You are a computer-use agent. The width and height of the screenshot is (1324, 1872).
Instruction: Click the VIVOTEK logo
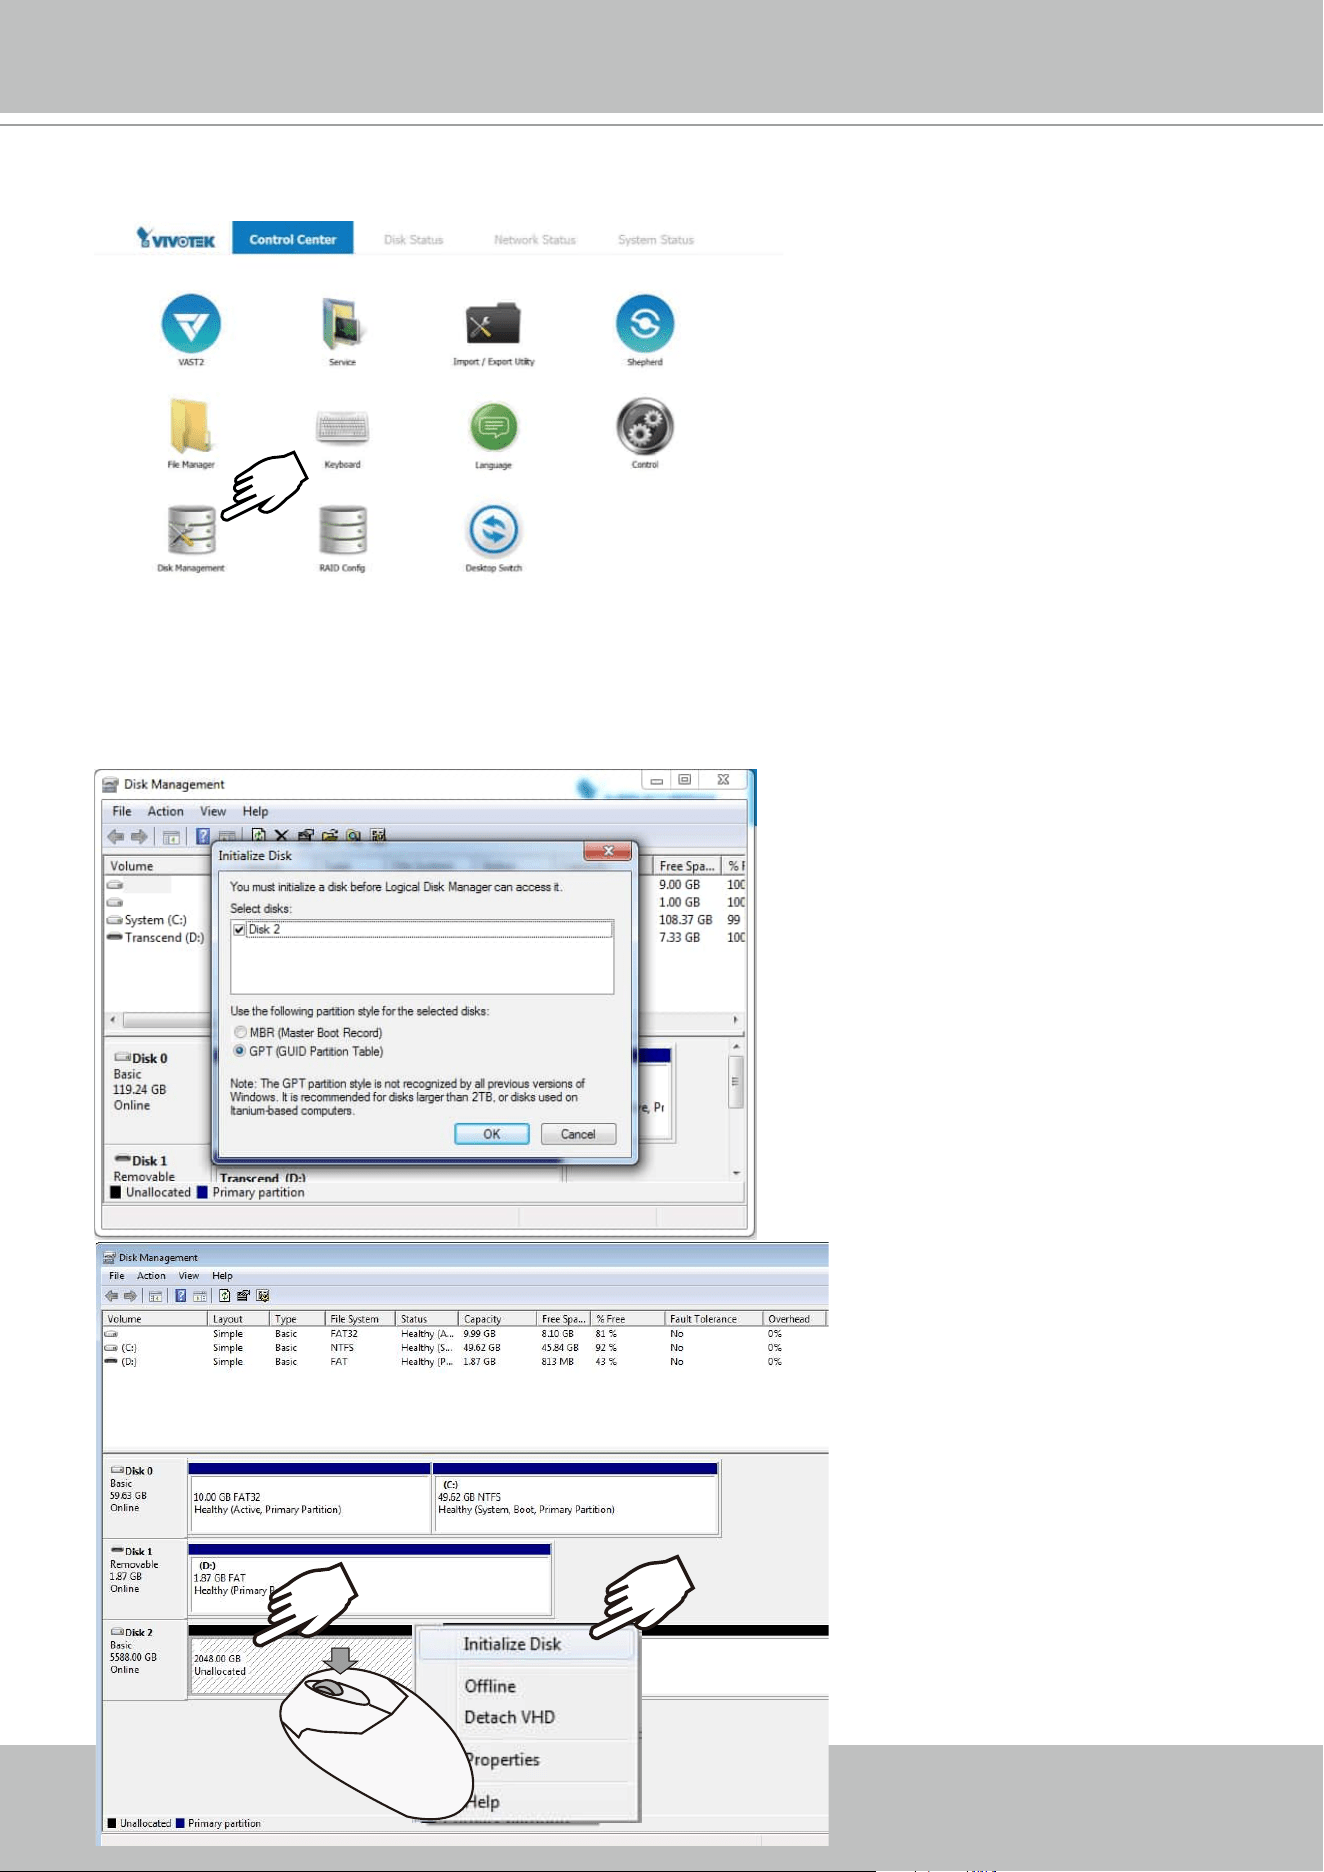click(176, 238)
